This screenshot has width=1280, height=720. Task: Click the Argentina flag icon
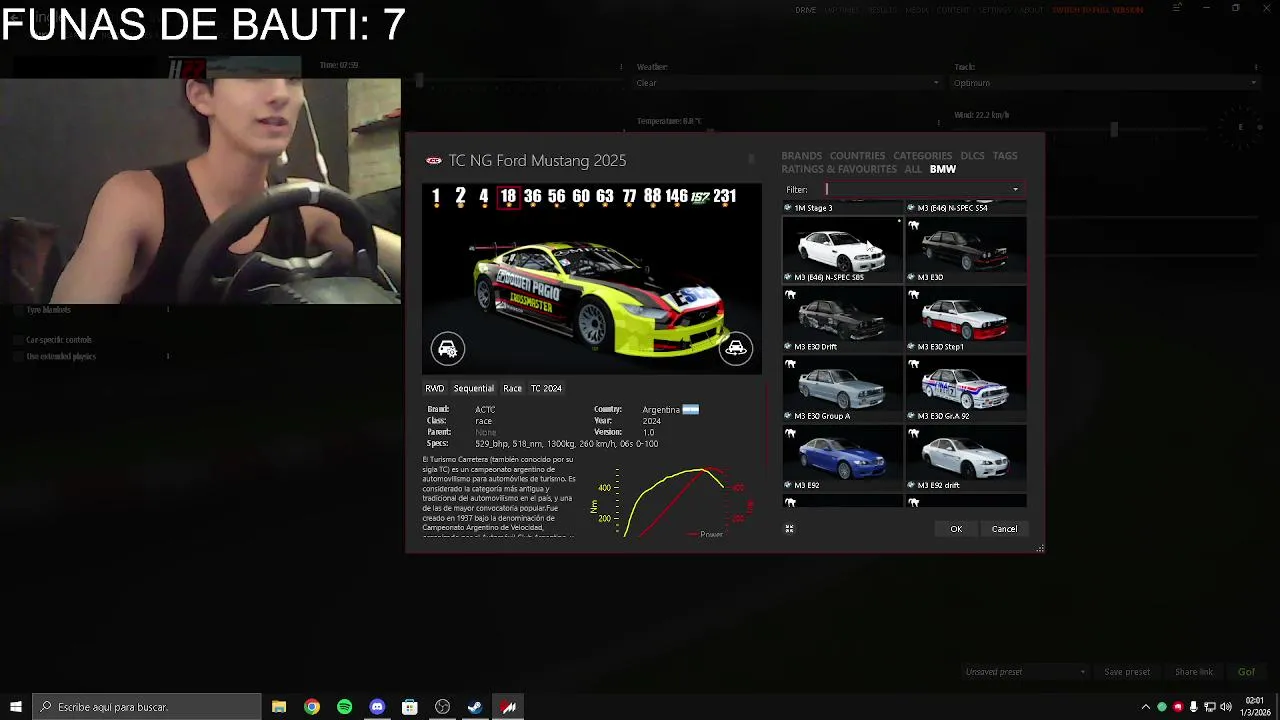[x=691, y=409]
